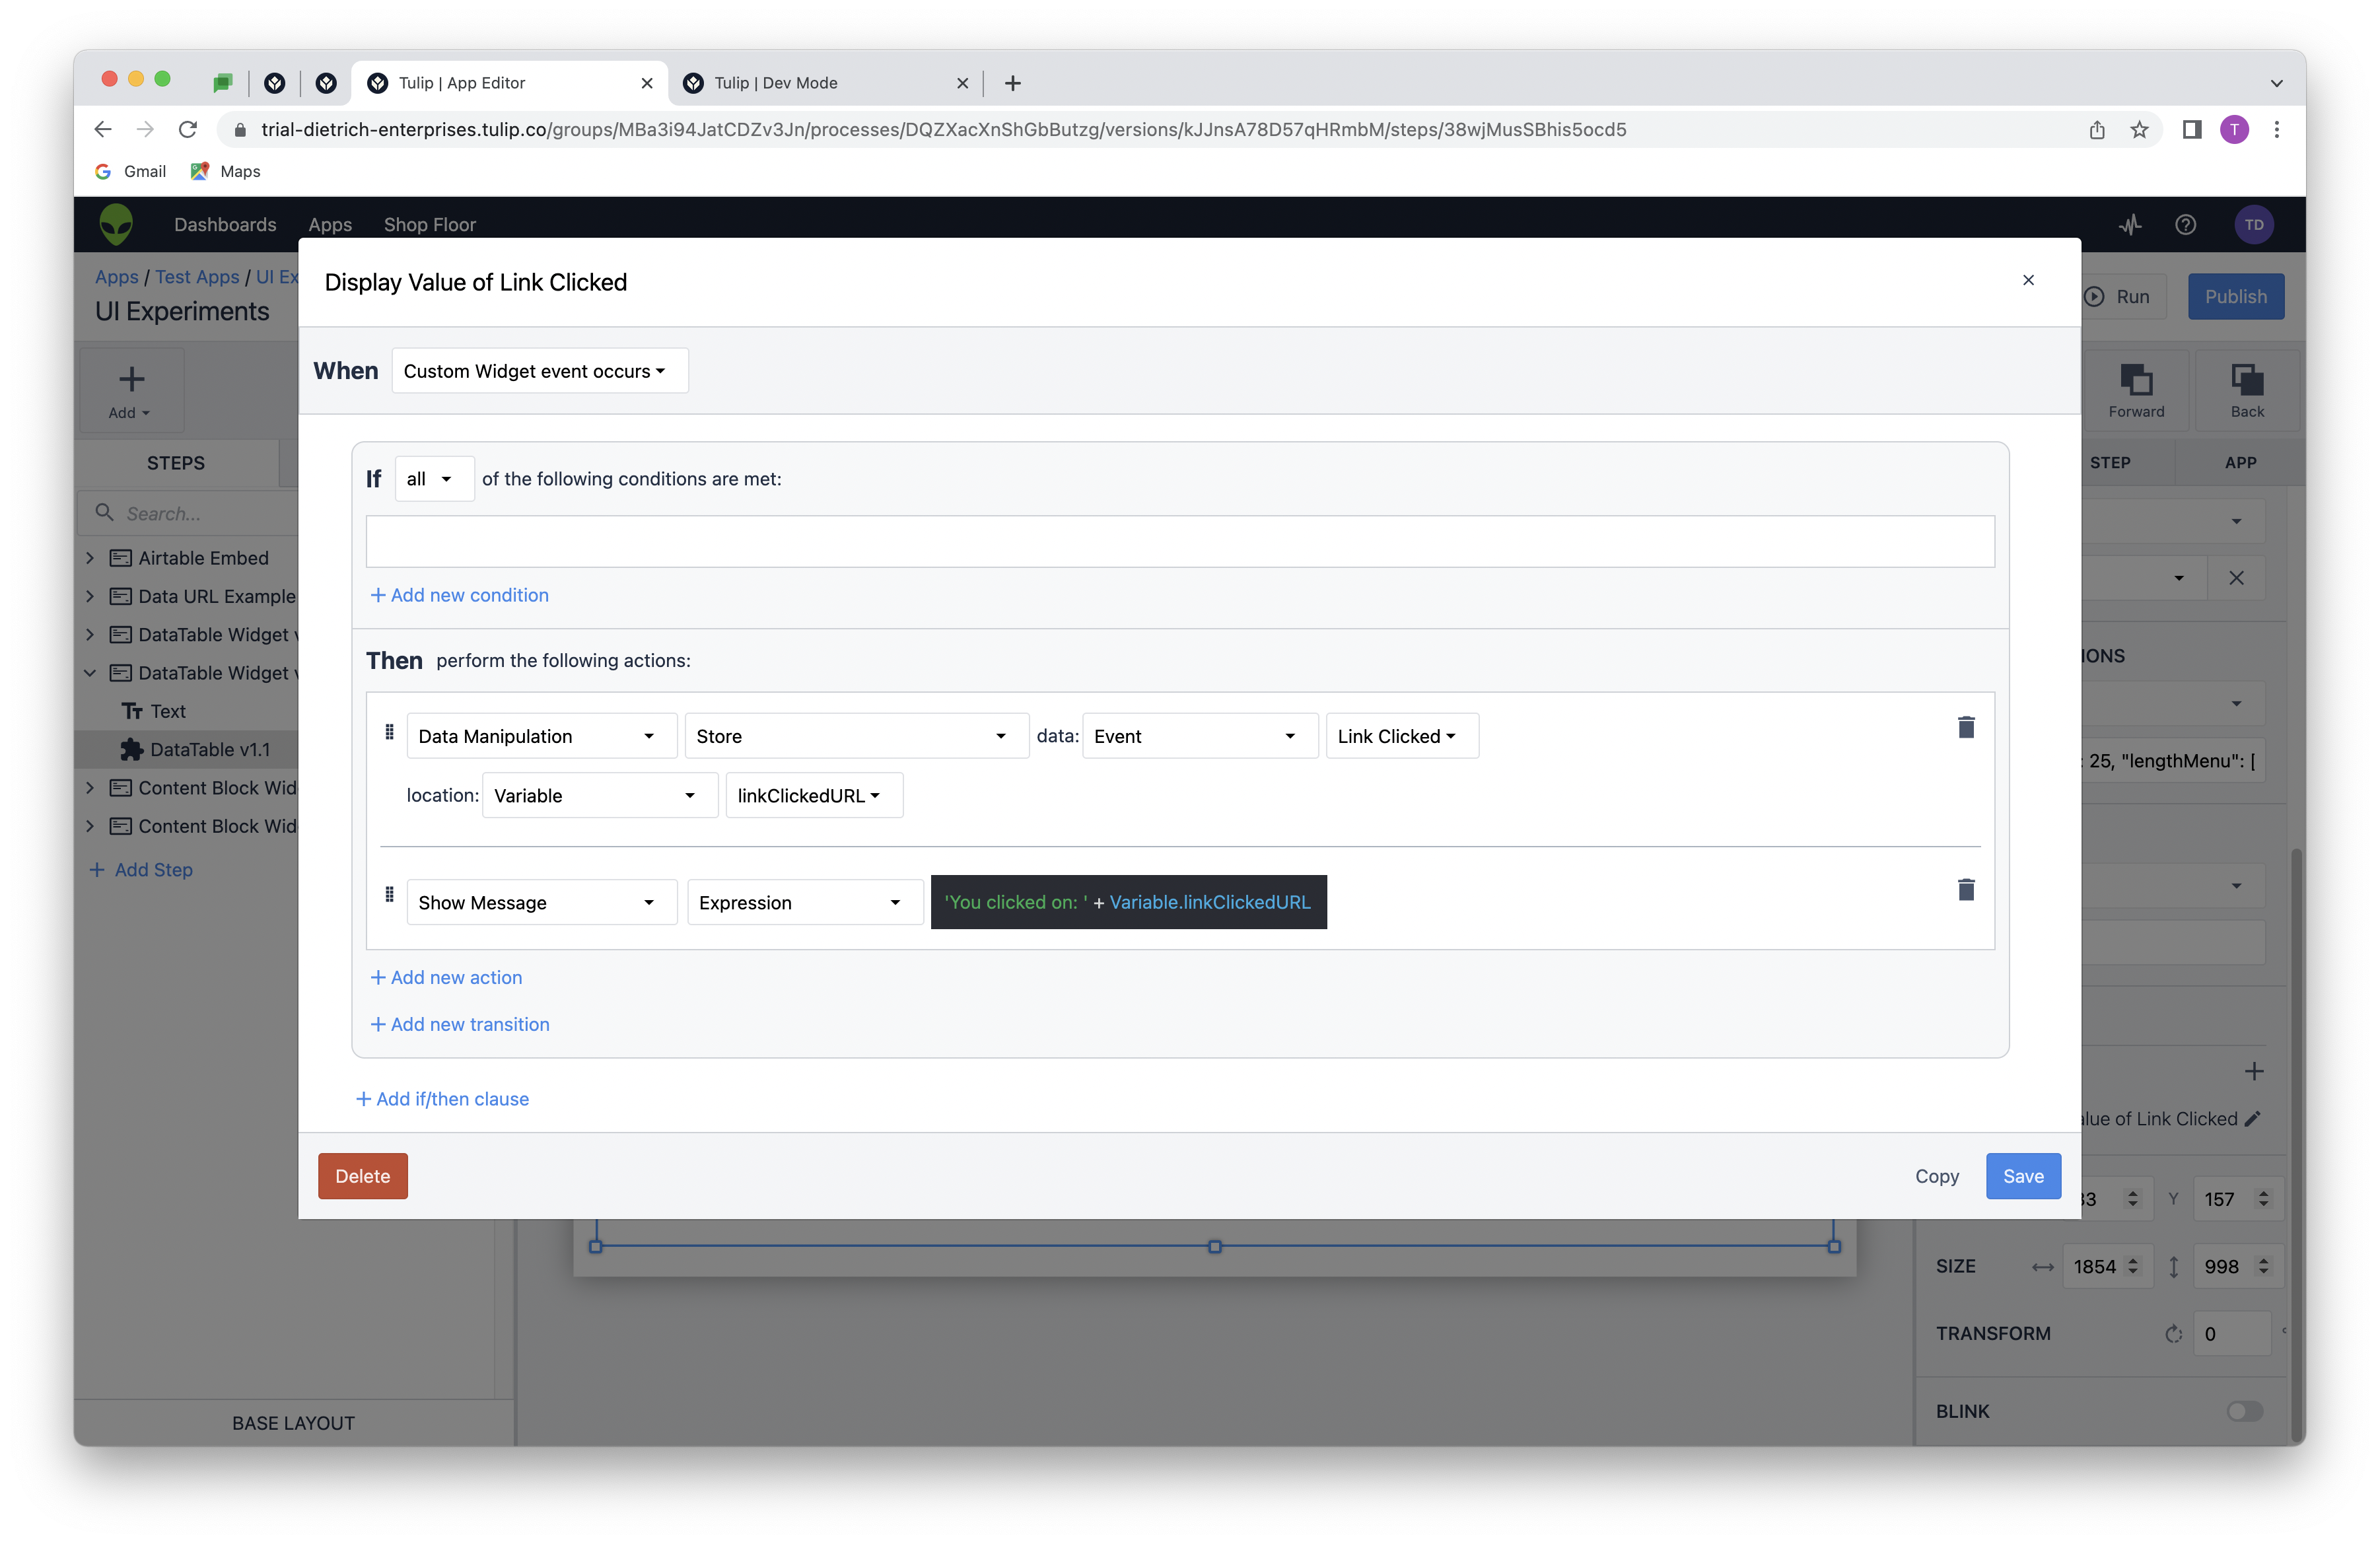The width and height of the screenshot is (2380, 1544).
Task: Grab the drag handle of Data Manipulation action
Action: [389, 732]
